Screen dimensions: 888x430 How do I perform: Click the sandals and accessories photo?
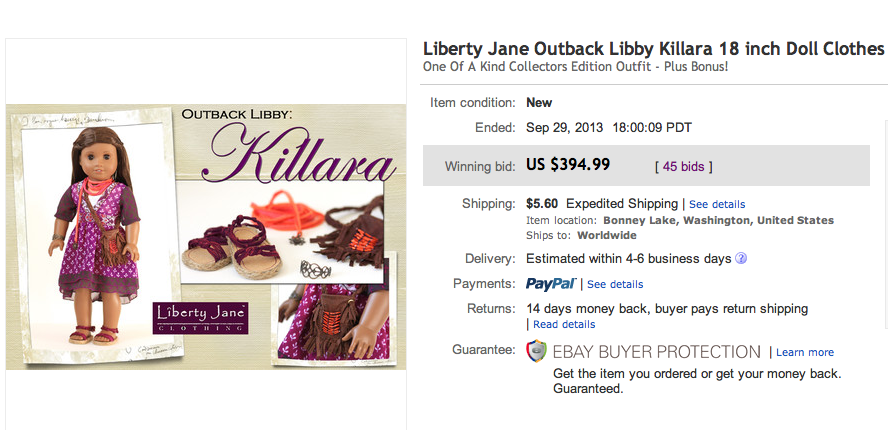point(280,232)
